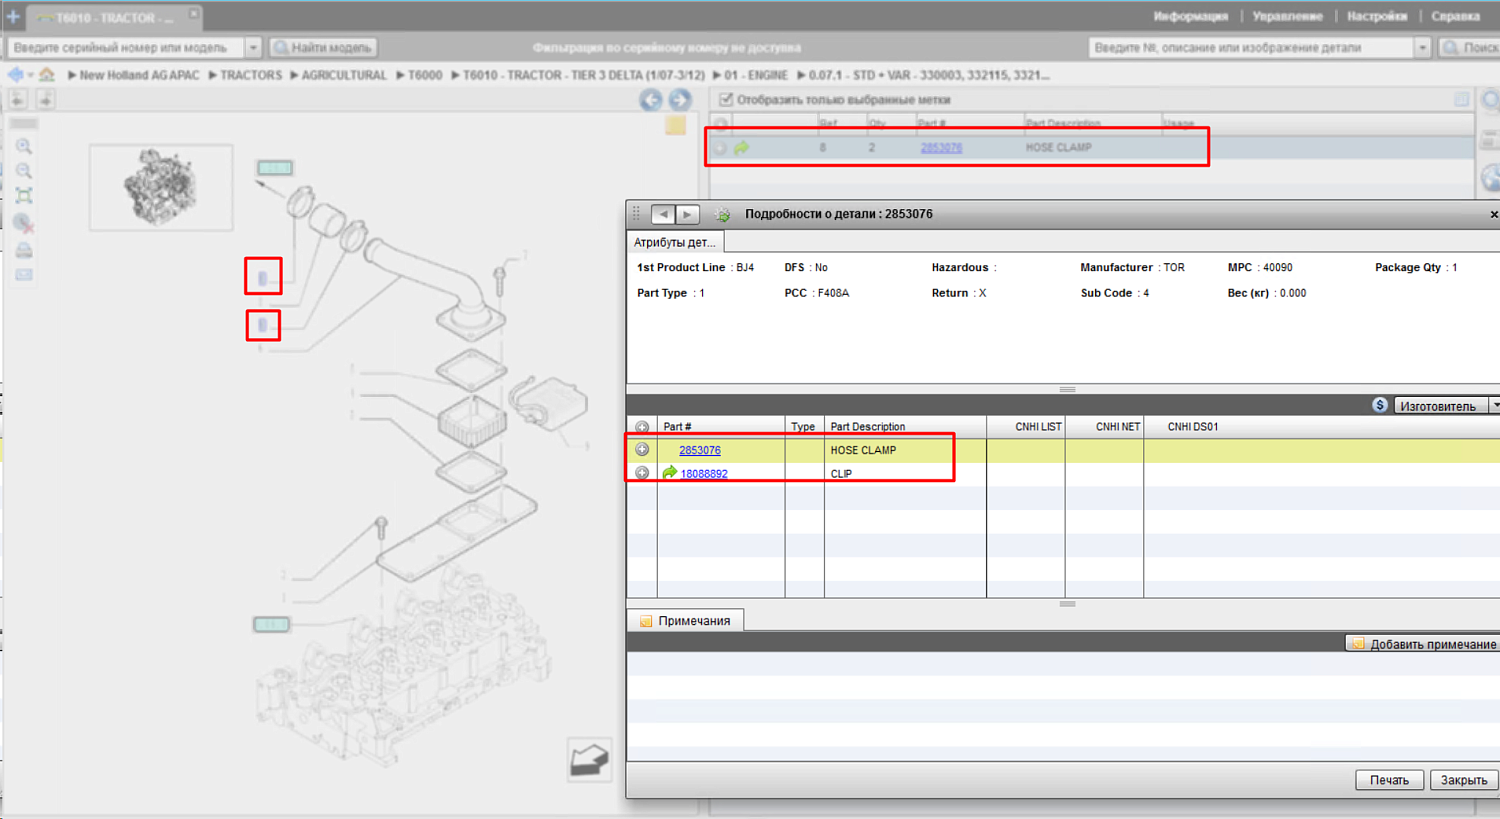Expand the dropdown arrow next to the back icon
1500x819 pixels.
pos(31,75)
